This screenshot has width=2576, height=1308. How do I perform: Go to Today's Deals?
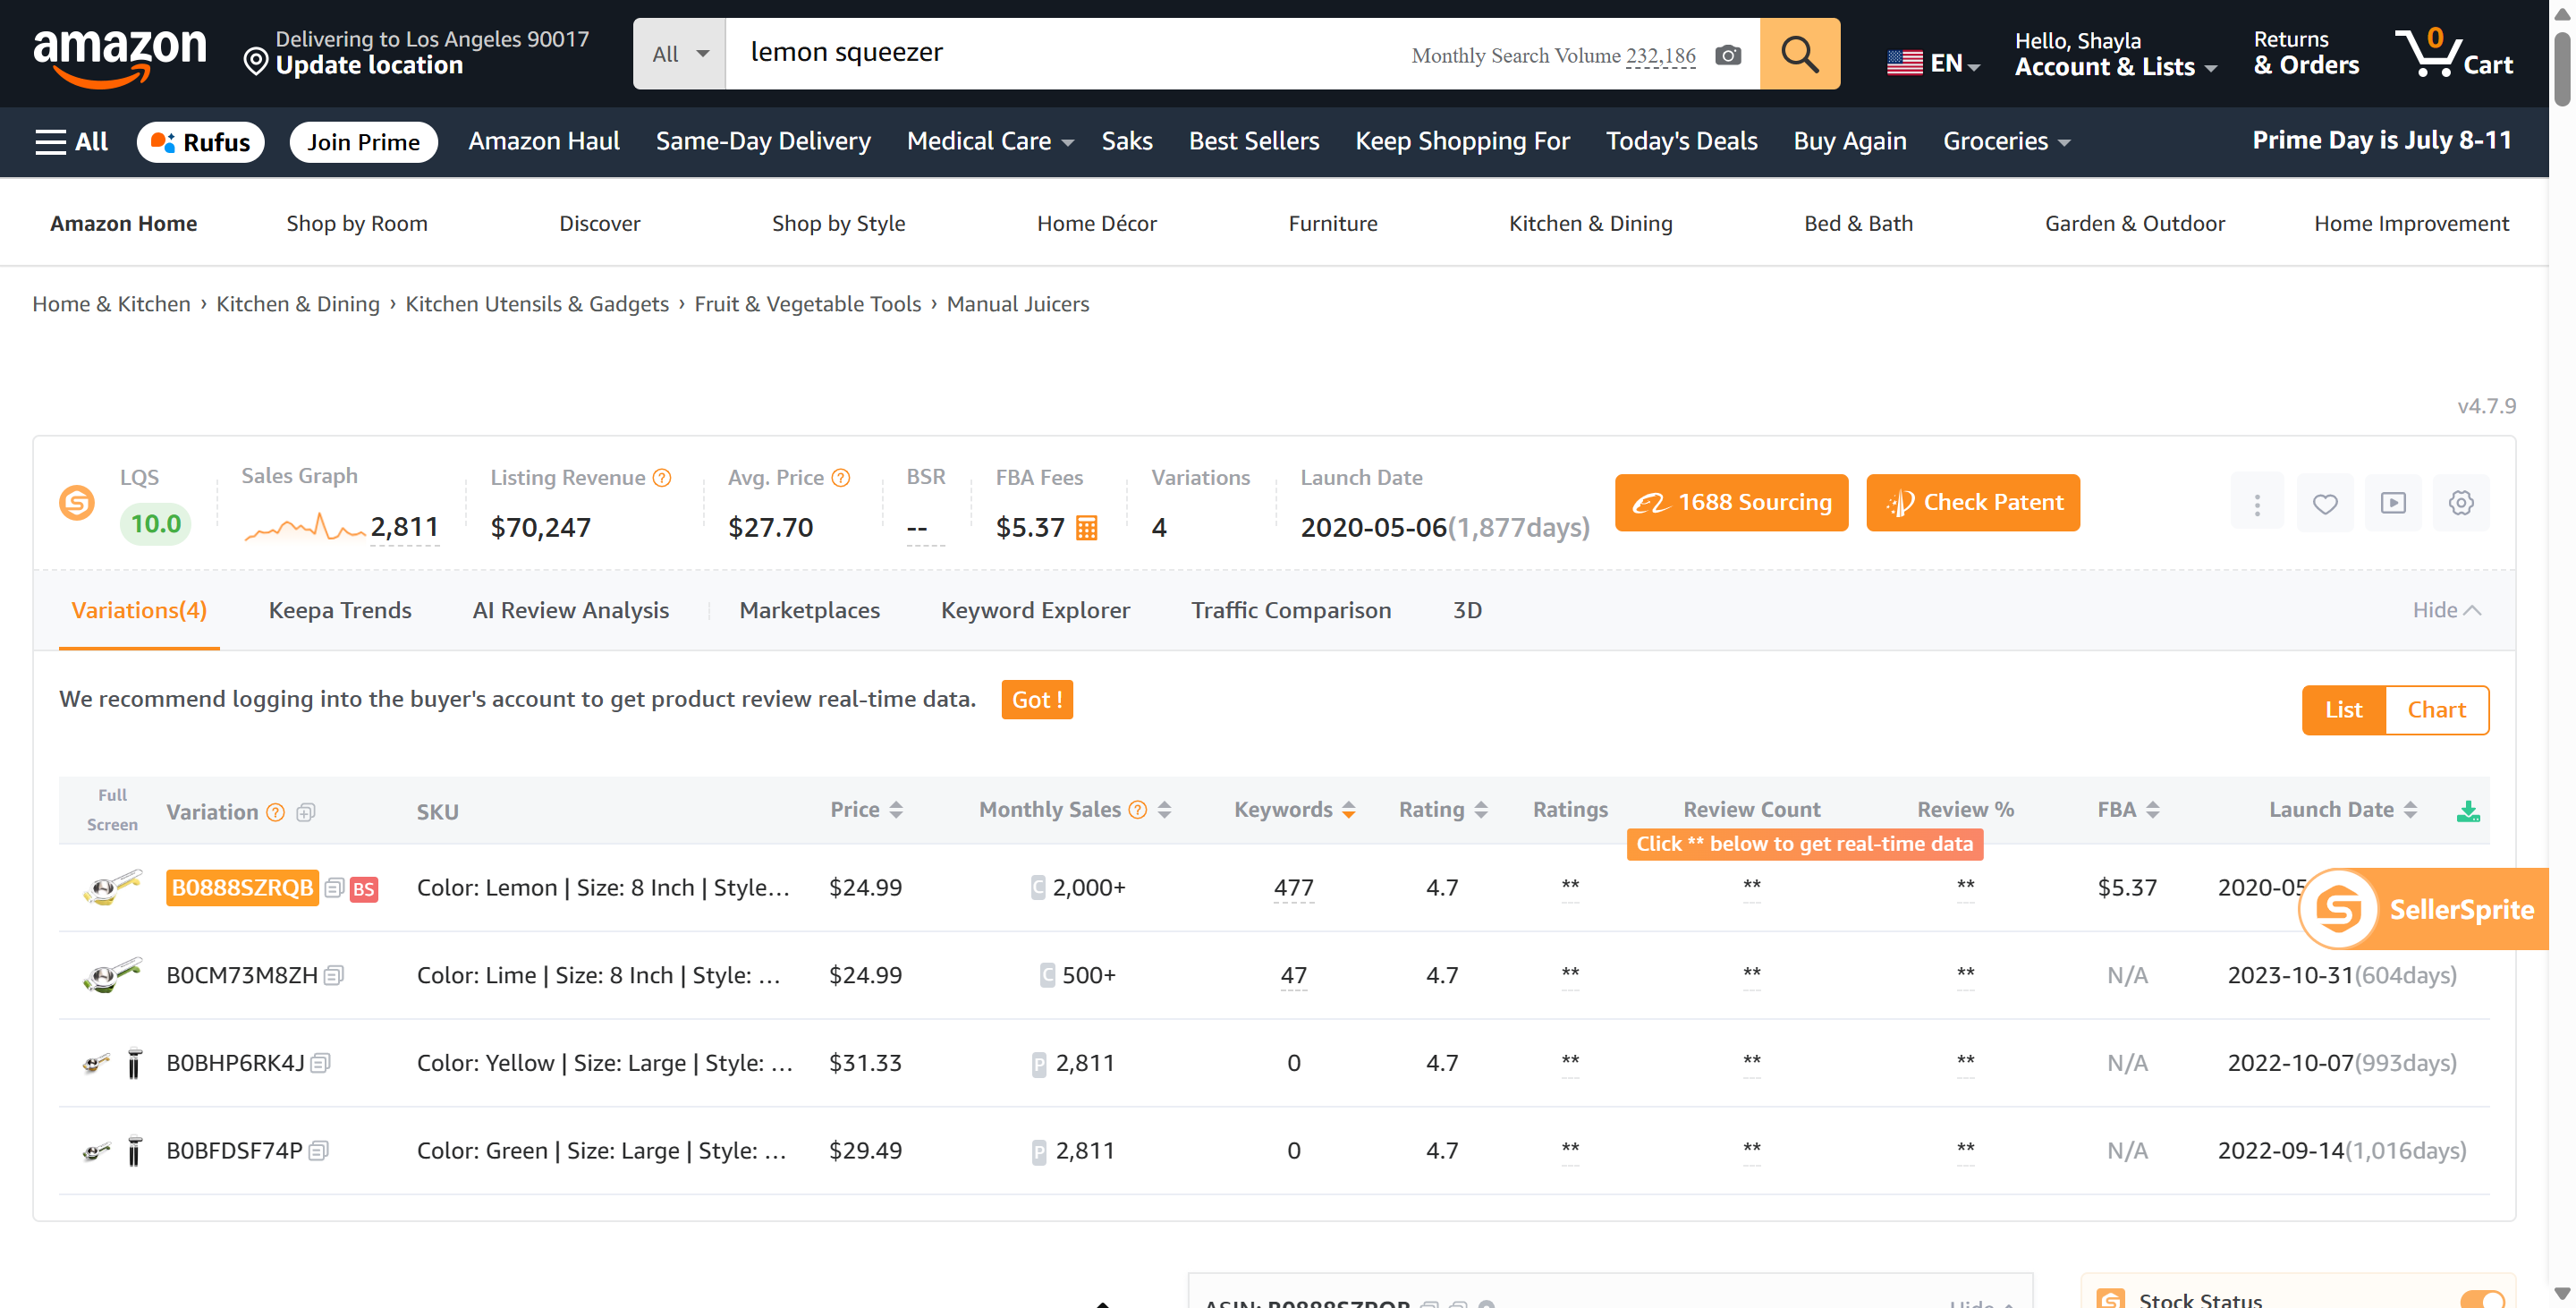pos(1681,142)
